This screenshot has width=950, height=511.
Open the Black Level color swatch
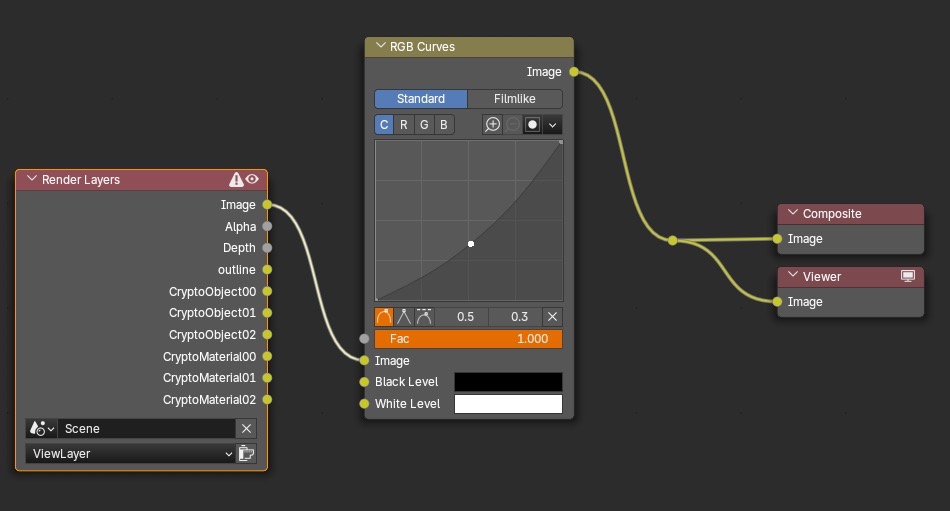508,382
